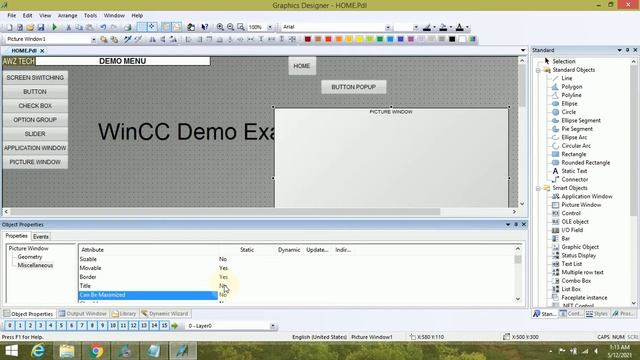This screenshot has width=640, height=360.
Task: Click the print icon in toolbar
Action: (128, 27)
